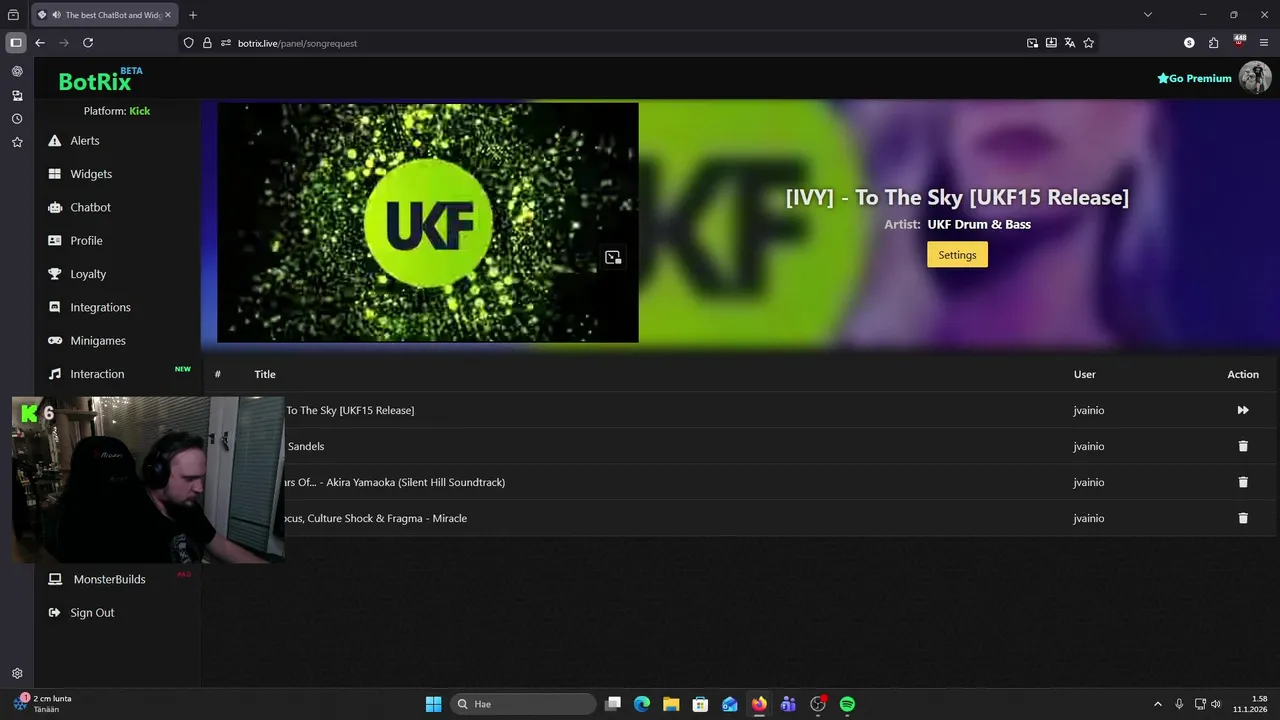Click the browser back arrow

[x=40, y=43]
